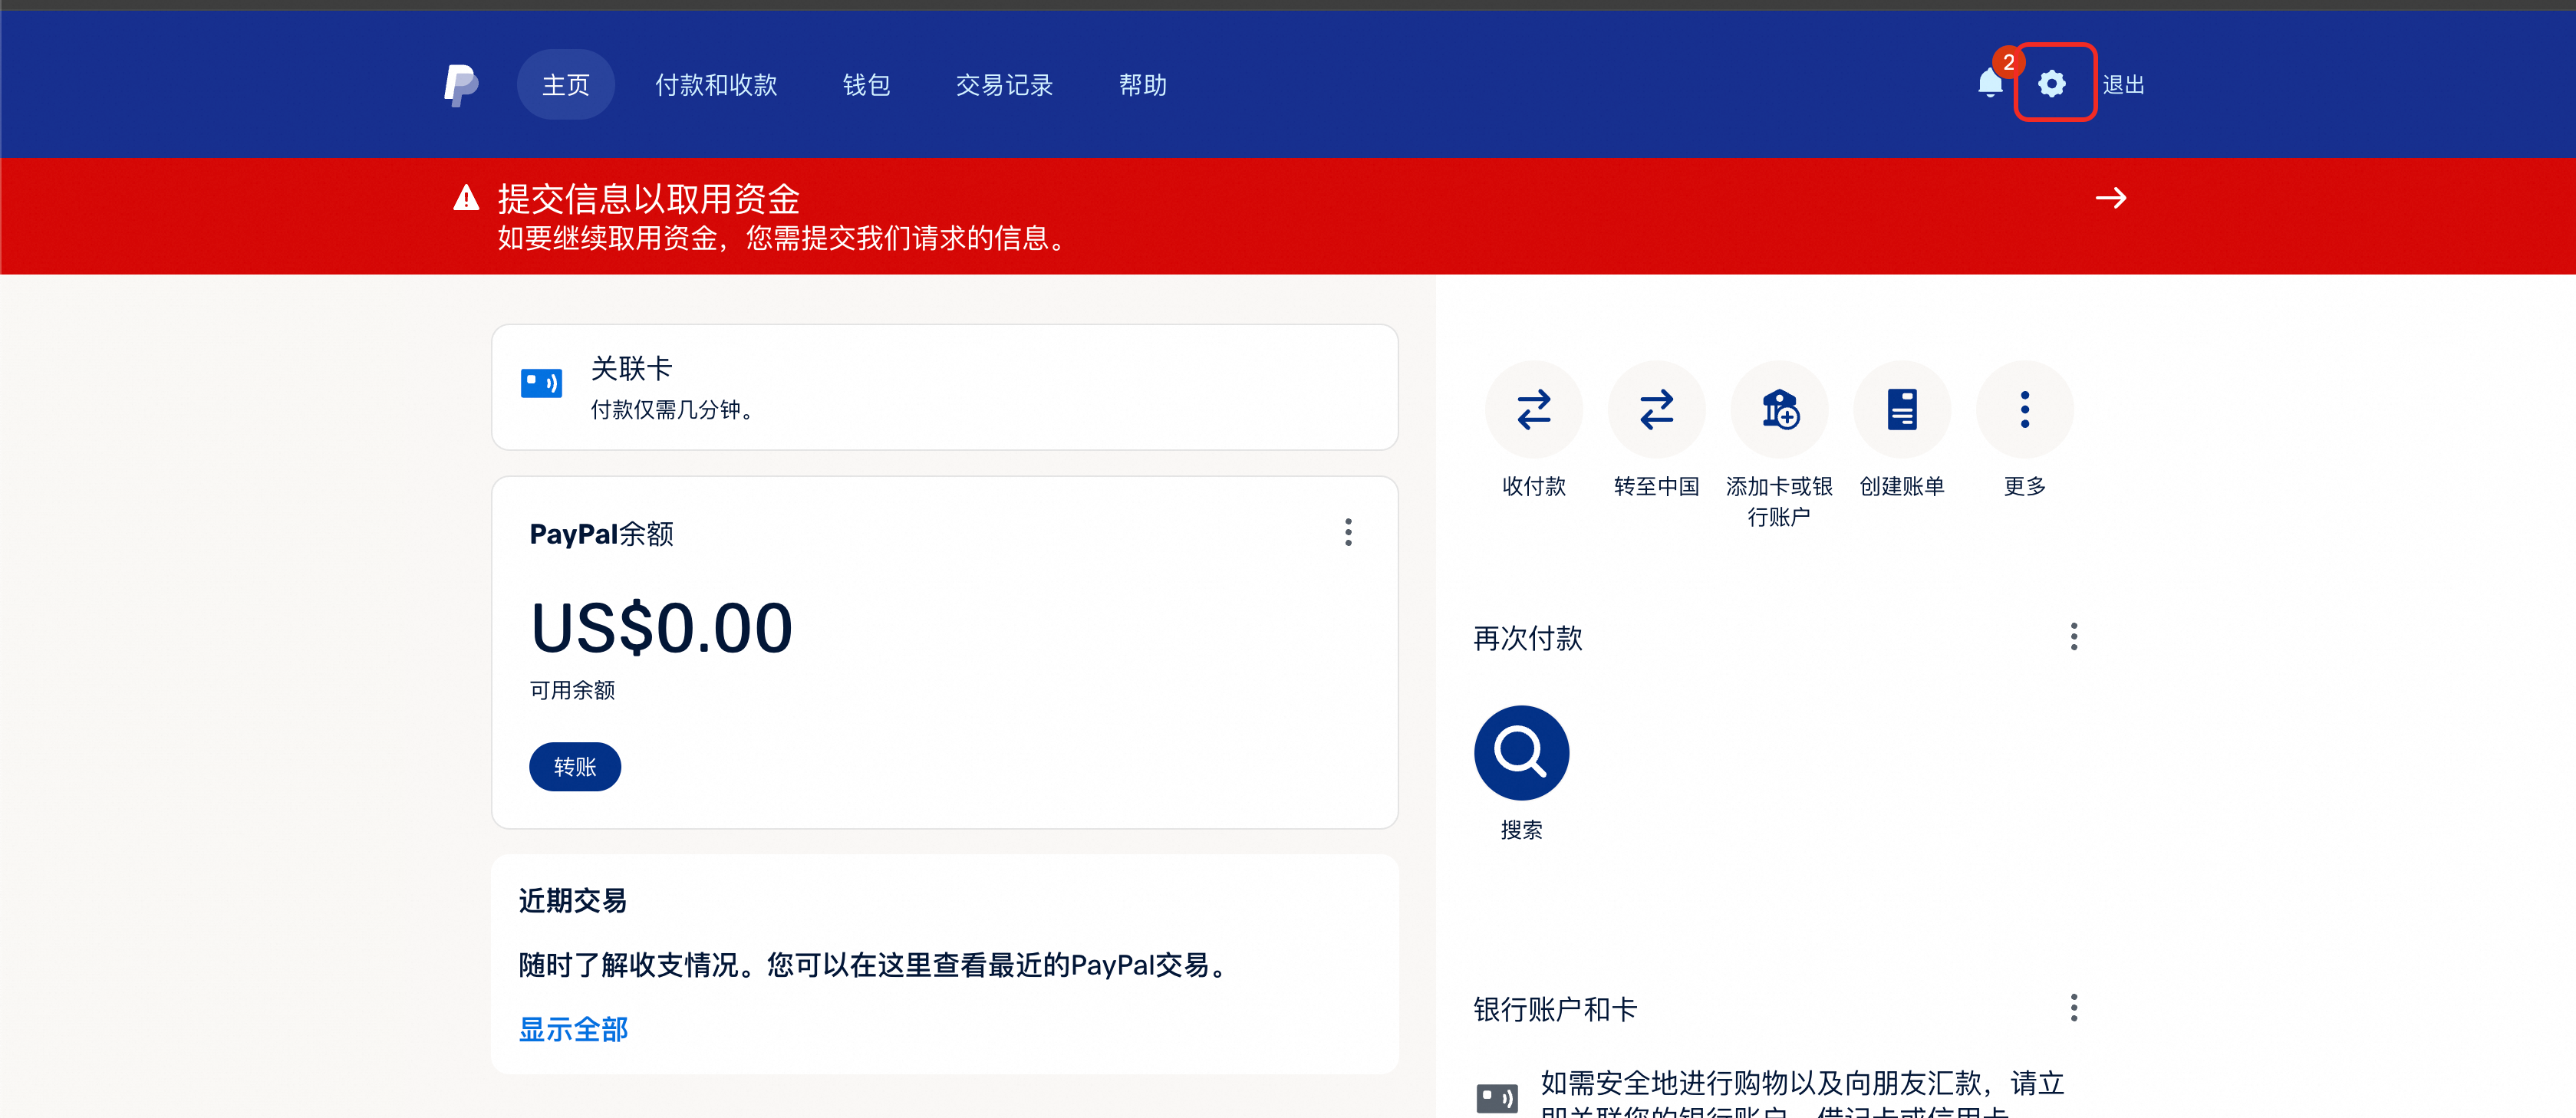Image resolution: width=2576 pixels, height=1118 pixels.
Task: Go to 付款和收款 menu
Action: 716,85
